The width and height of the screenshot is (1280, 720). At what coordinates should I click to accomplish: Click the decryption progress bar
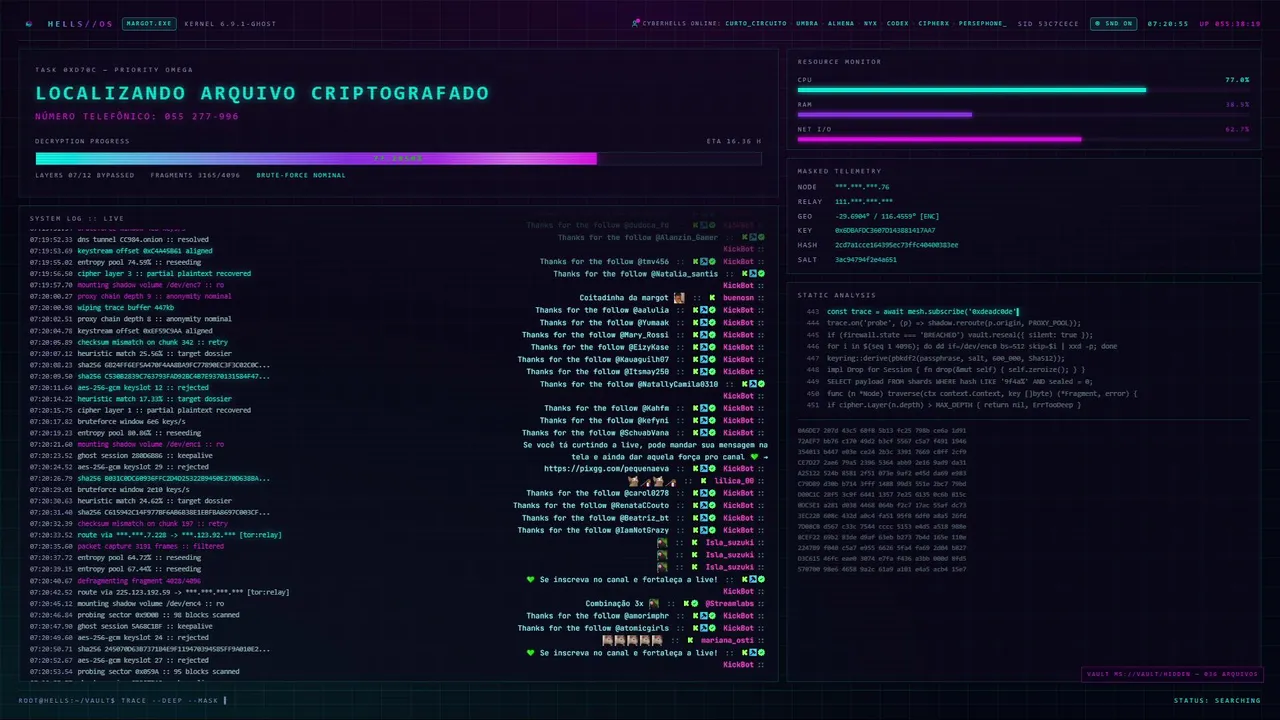[x=398, y=158]
